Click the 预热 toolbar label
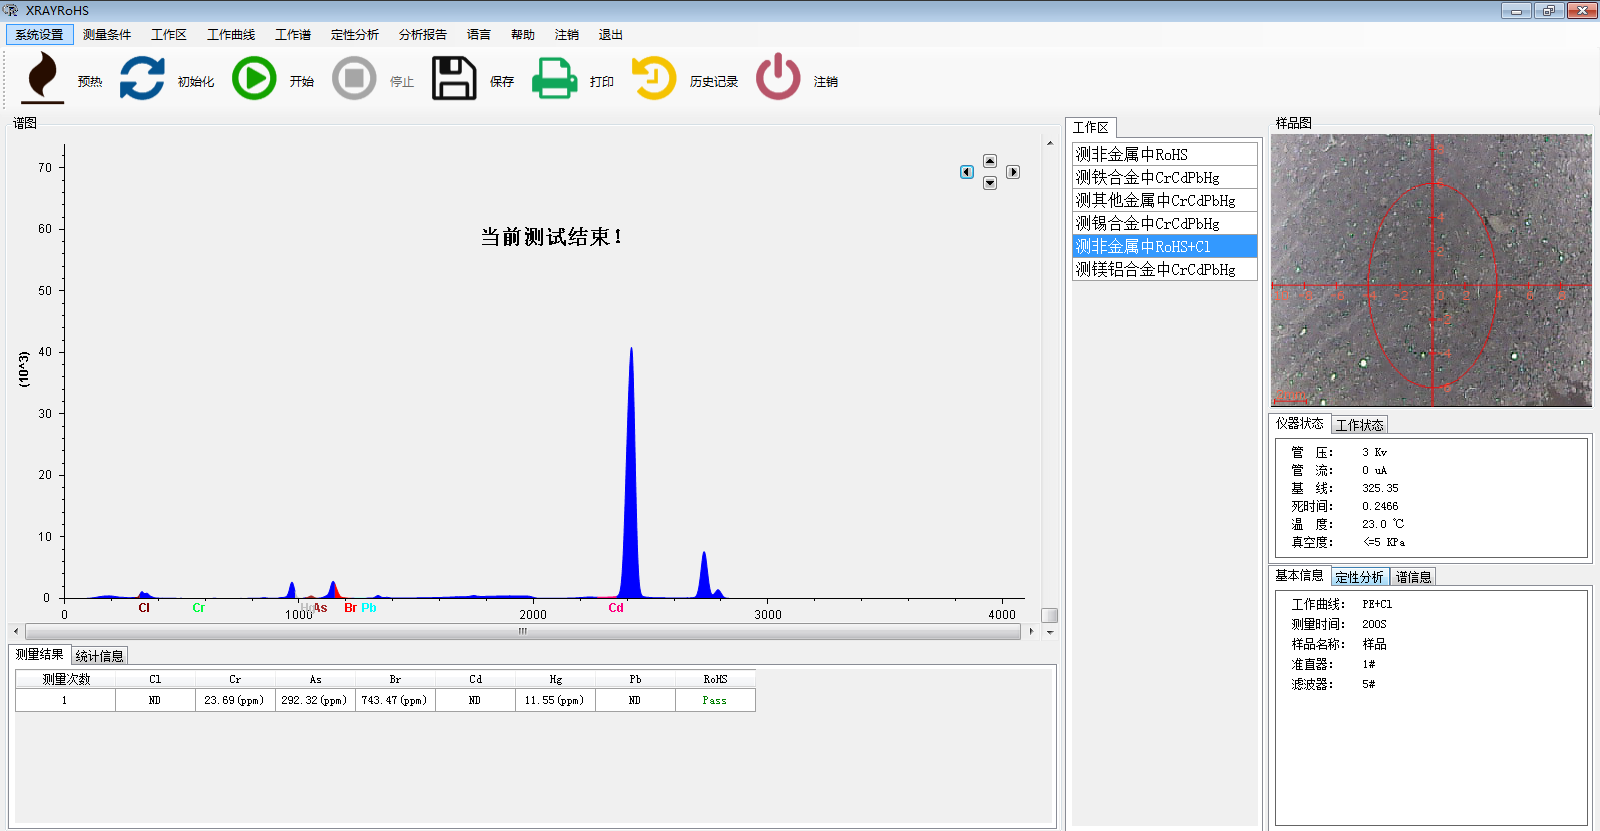The image size is (1600, 831). point(90,82)
